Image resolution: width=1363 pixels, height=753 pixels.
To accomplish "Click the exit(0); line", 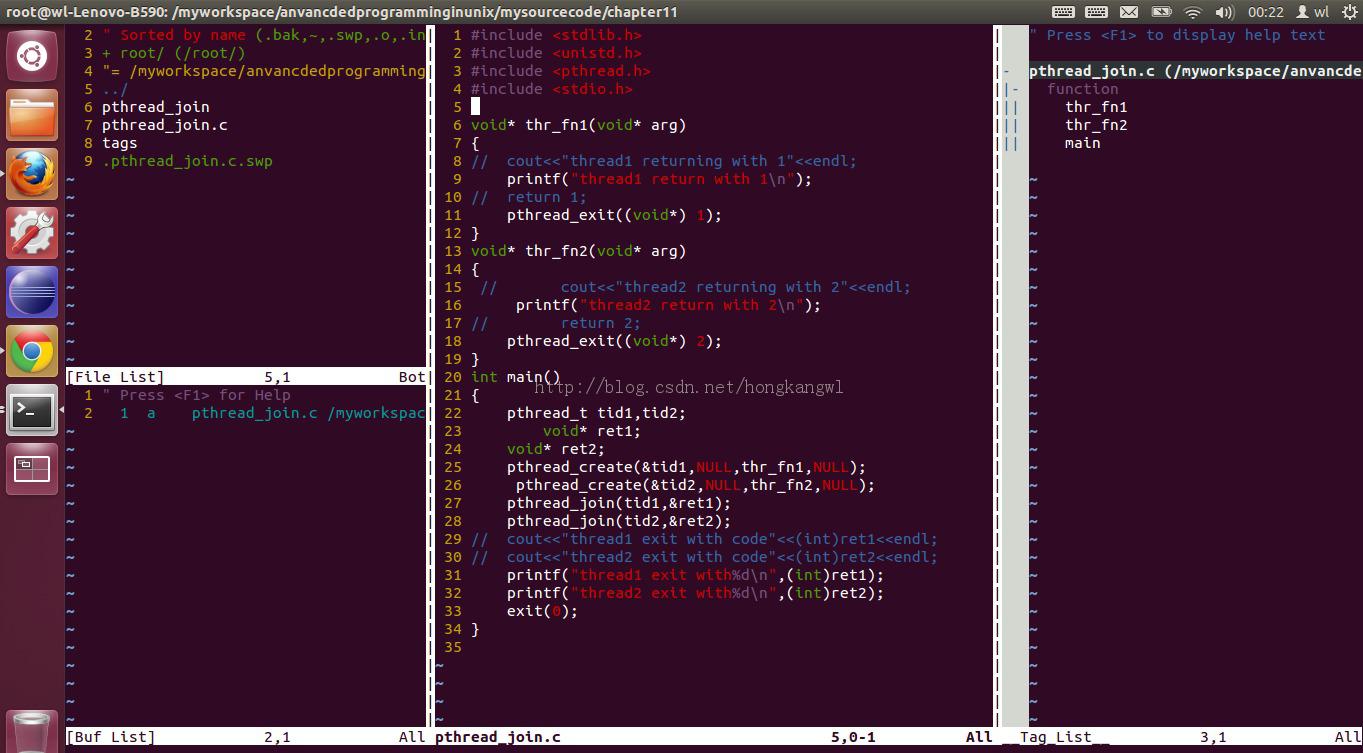I will [542, 611].
